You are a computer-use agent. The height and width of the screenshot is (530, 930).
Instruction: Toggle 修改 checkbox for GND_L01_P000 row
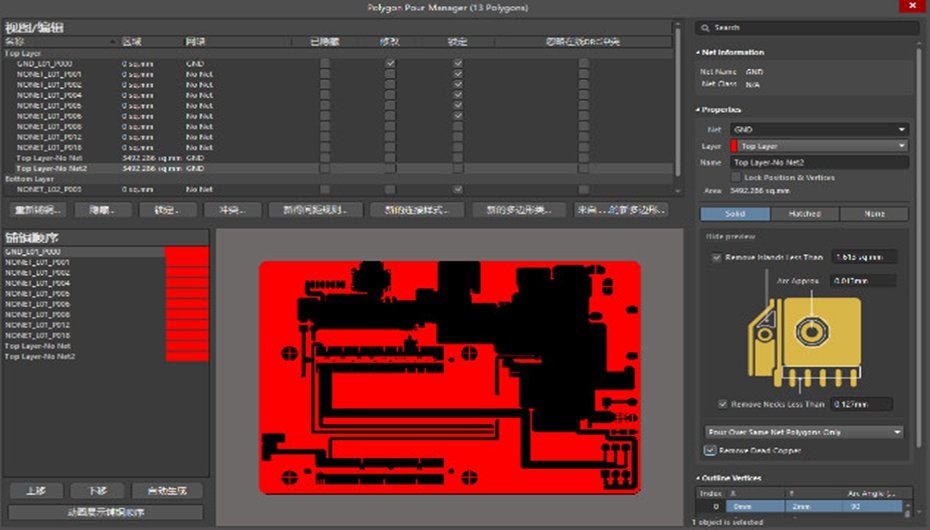click(390, 63)
